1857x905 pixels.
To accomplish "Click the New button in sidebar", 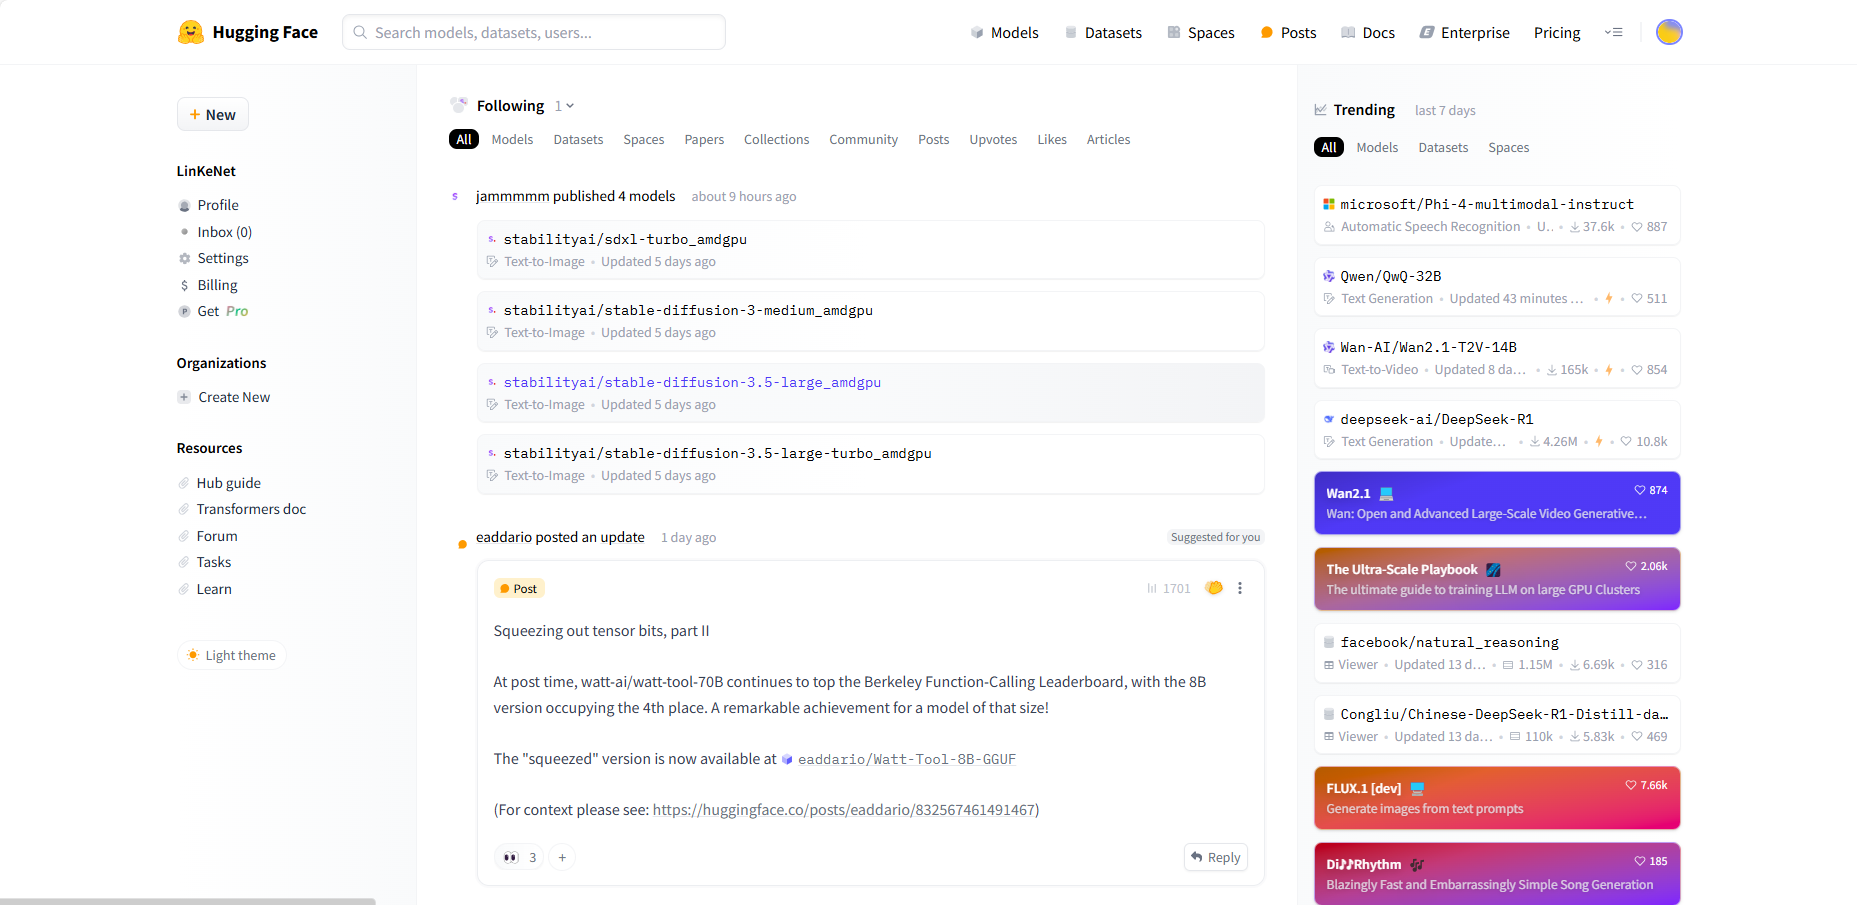I will [213, 114].
